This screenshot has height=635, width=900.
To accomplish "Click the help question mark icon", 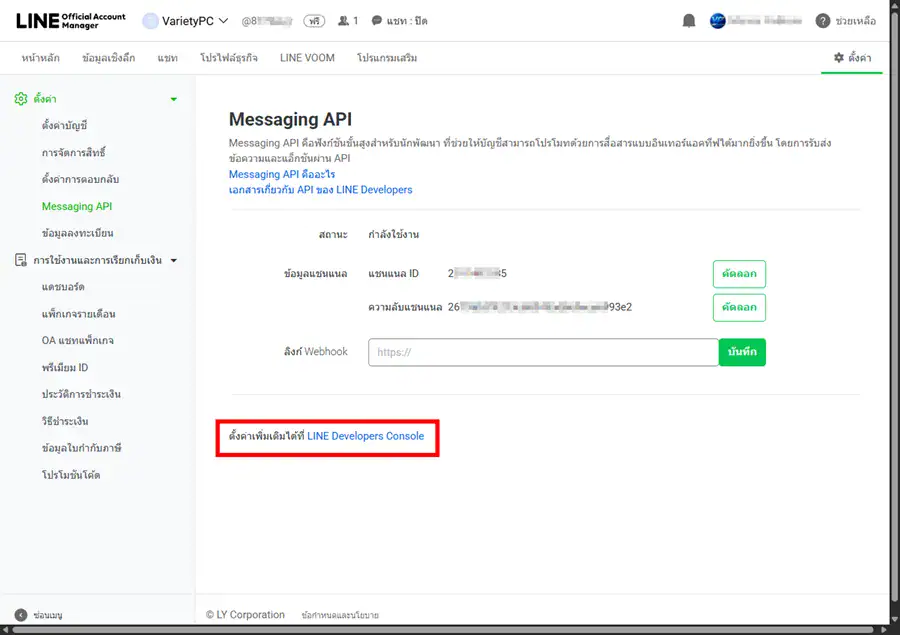I will (x=823, y=21).
